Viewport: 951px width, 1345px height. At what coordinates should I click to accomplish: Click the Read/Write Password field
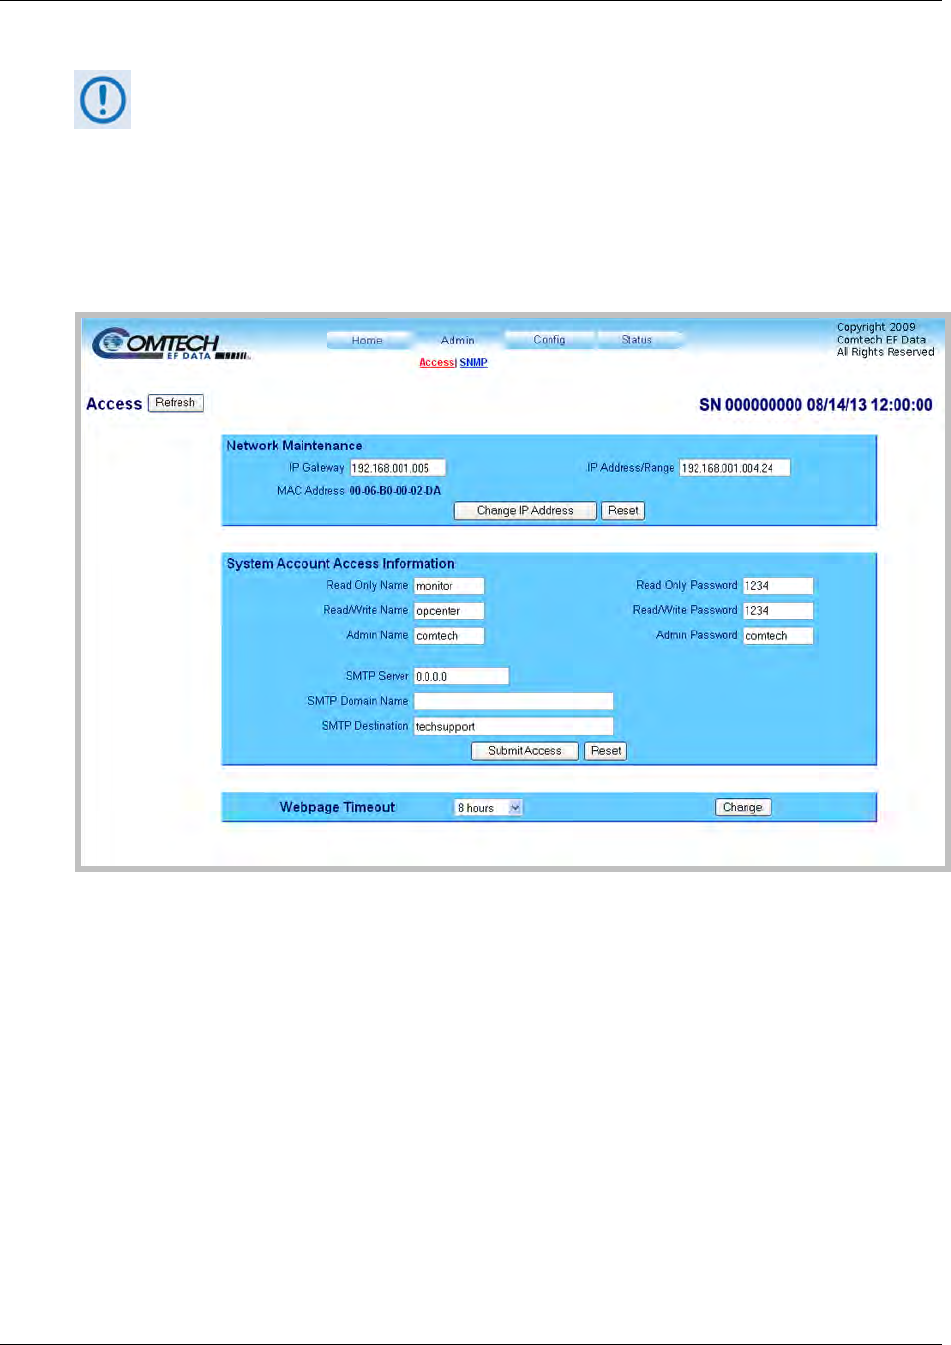coord(778,611)
